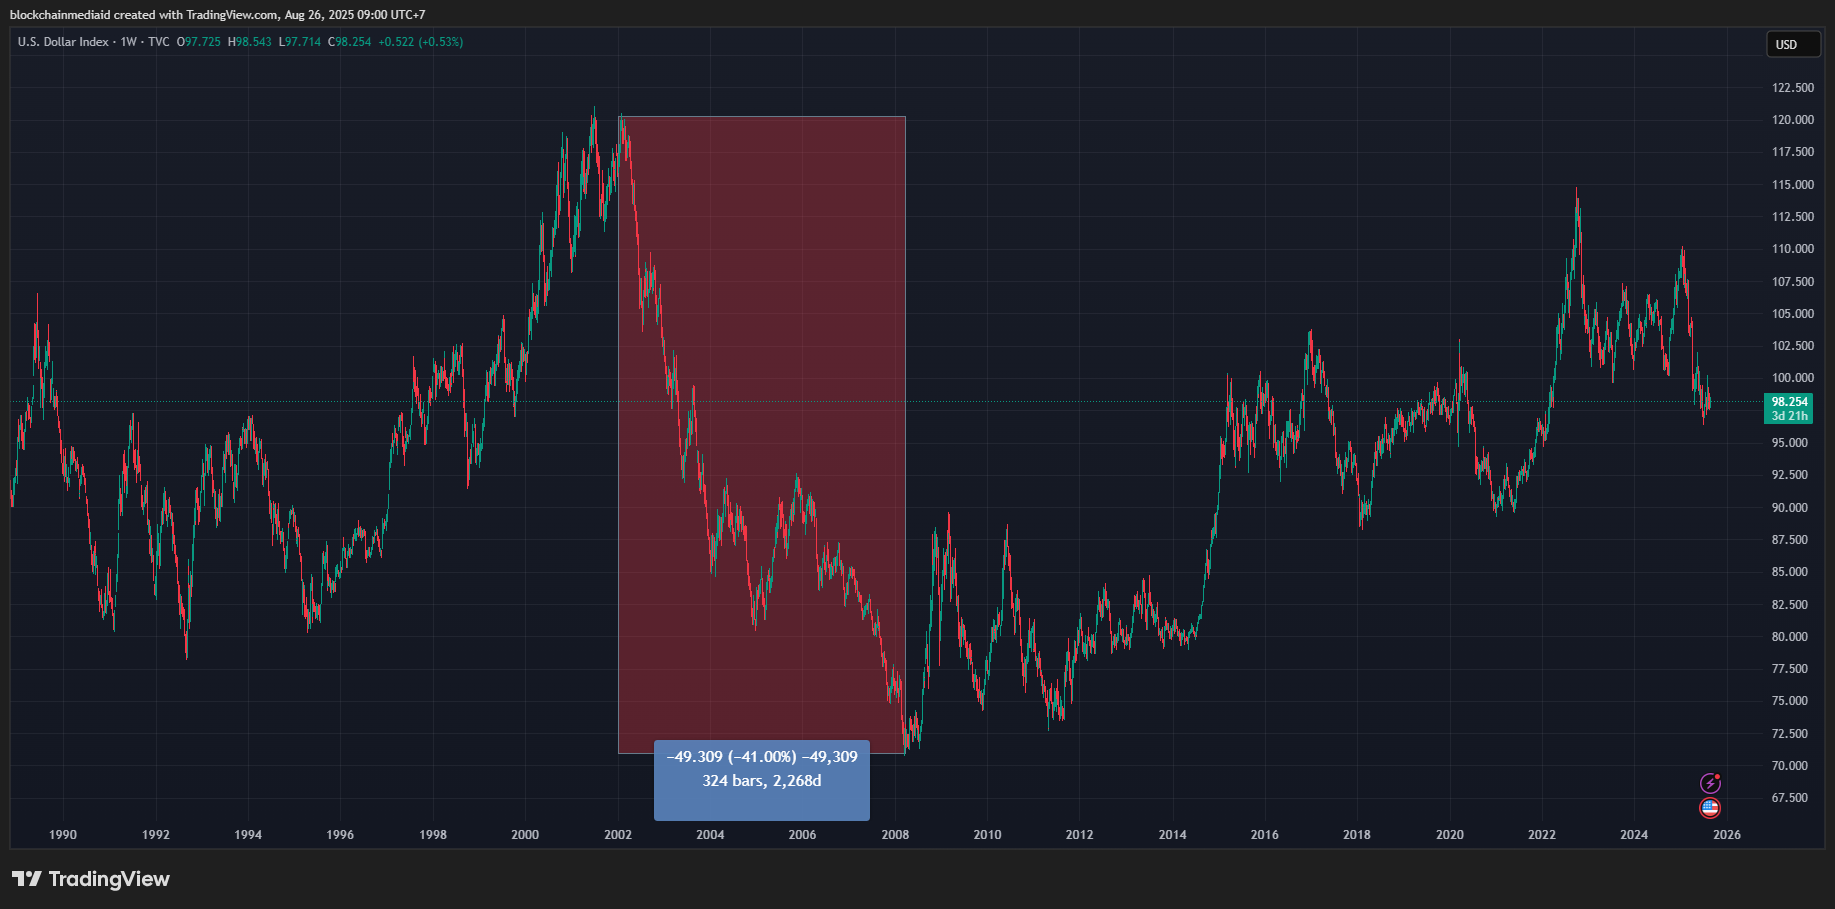Click the 2020 time axis label
Image resolution: width=1835 pixels, height=909 pixels.
click(x=1450, y=835)
